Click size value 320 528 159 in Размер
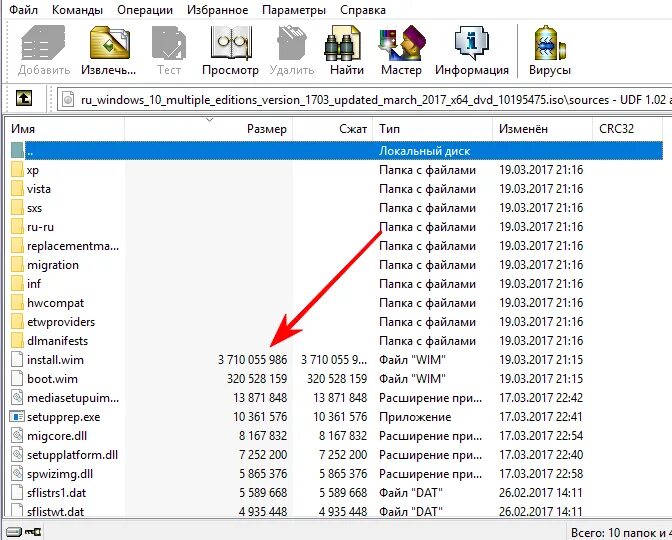The width and height of the screenshot is (672, 540). click(257, 379)
